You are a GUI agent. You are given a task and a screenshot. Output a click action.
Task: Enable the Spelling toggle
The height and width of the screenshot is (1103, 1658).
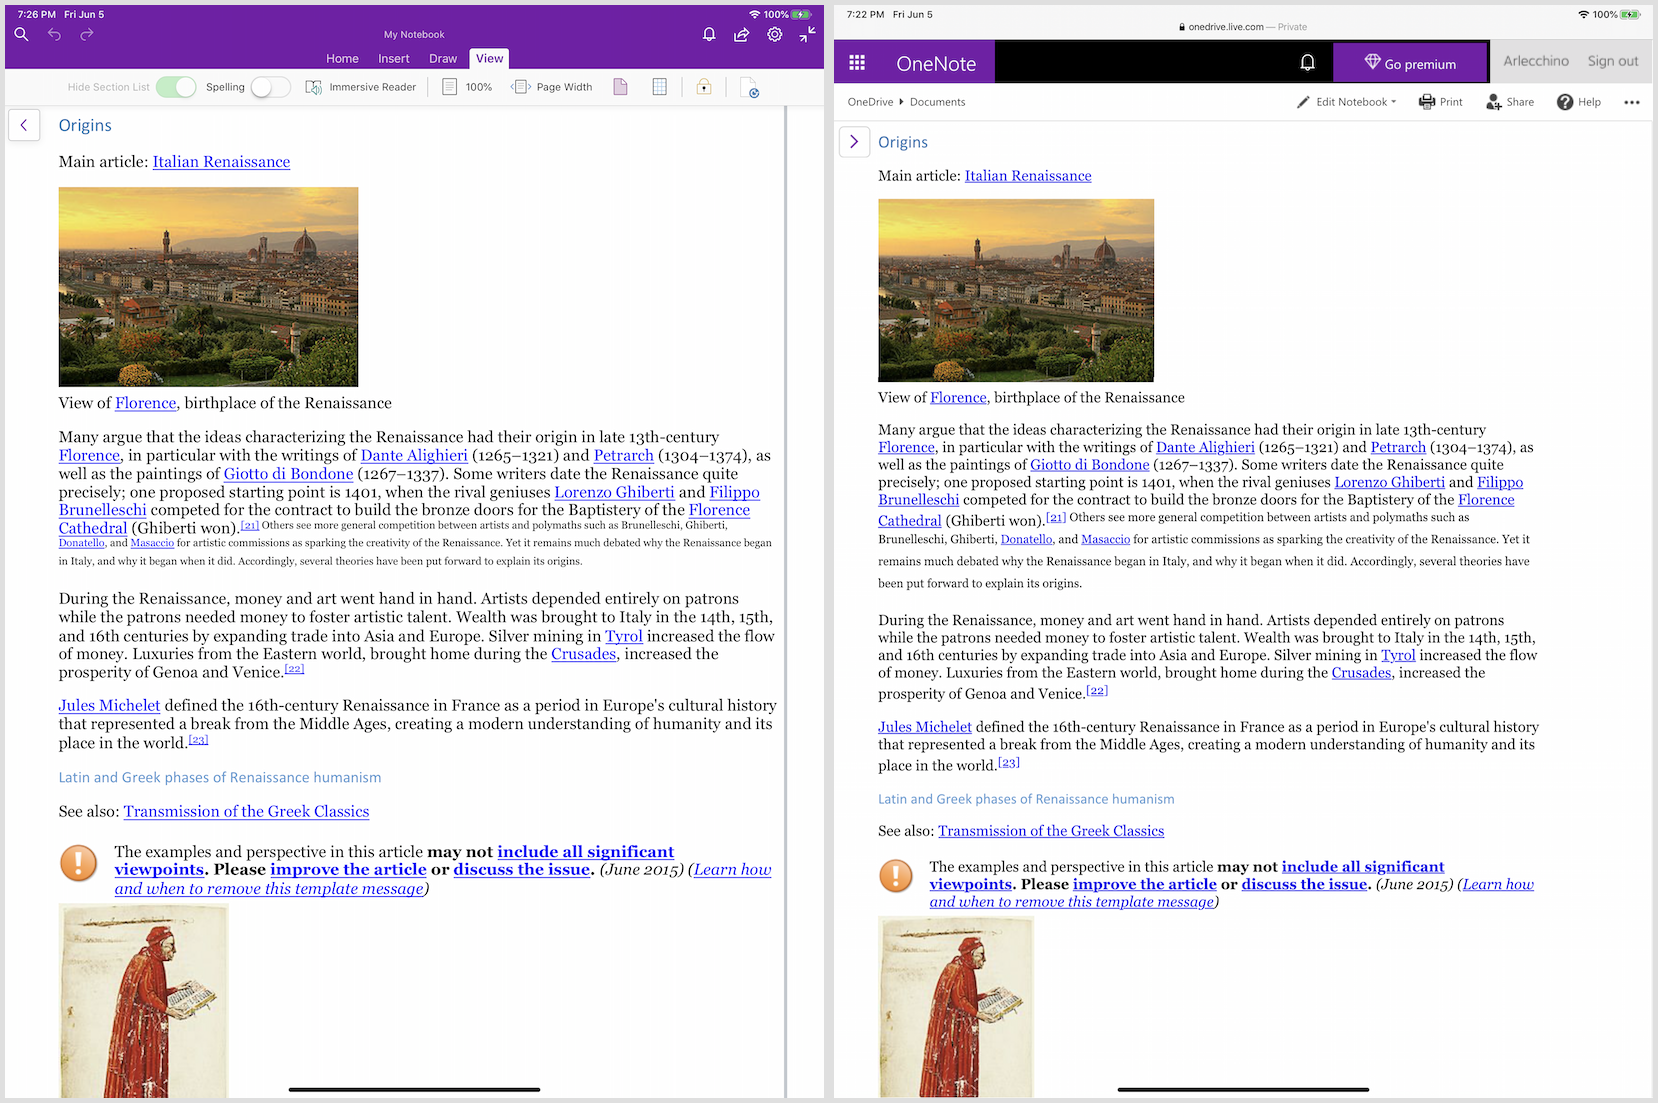tap(270, 87)
